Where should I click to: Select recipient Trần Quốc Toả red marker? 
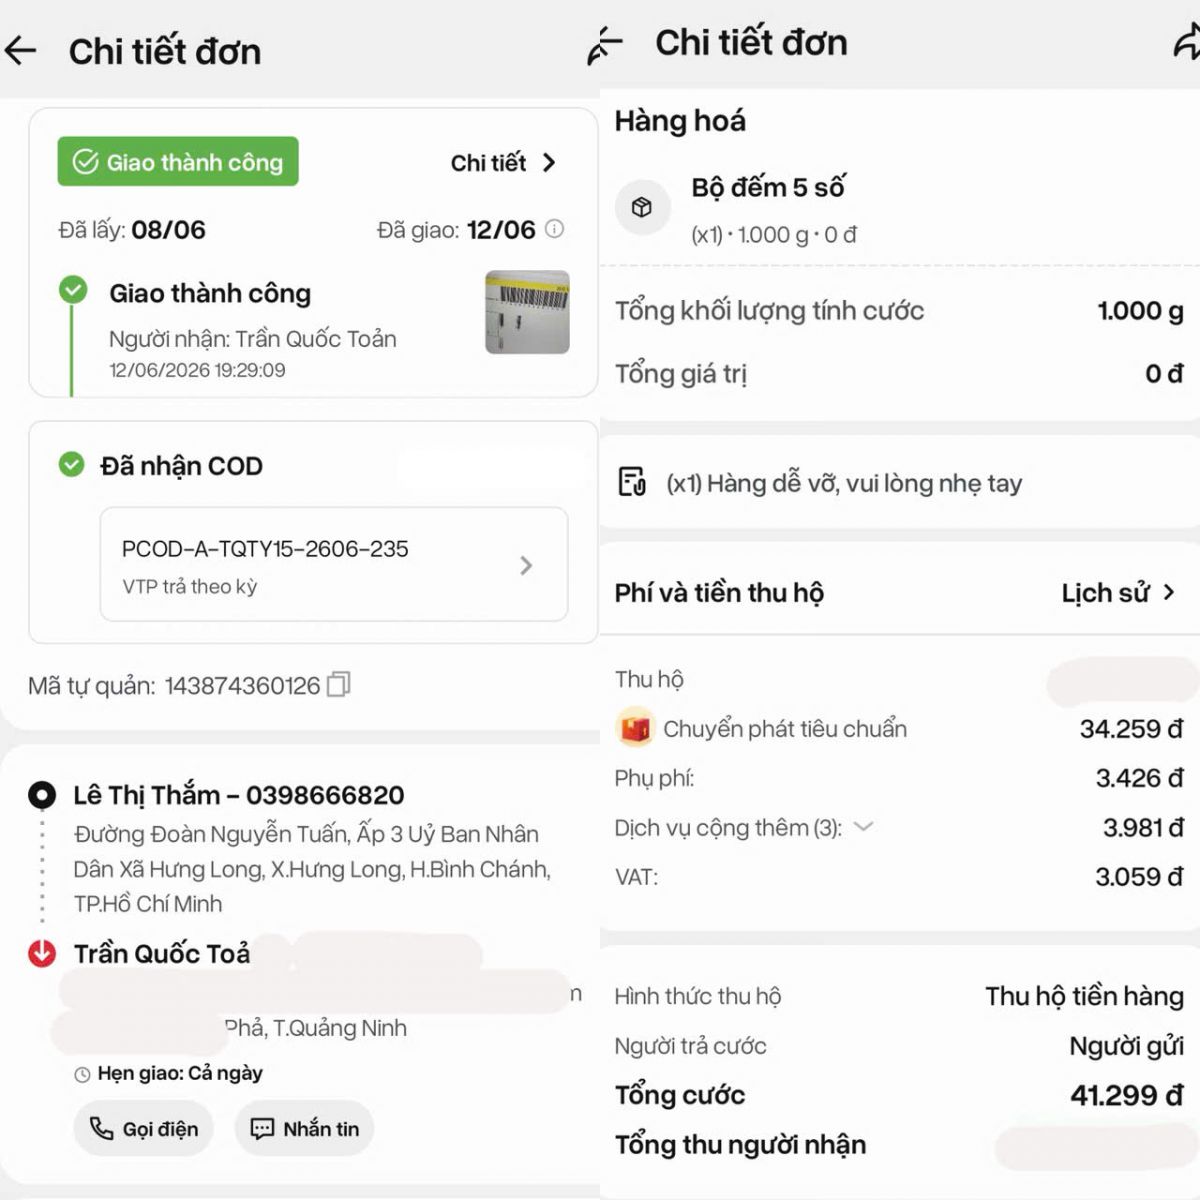point(42,953)
